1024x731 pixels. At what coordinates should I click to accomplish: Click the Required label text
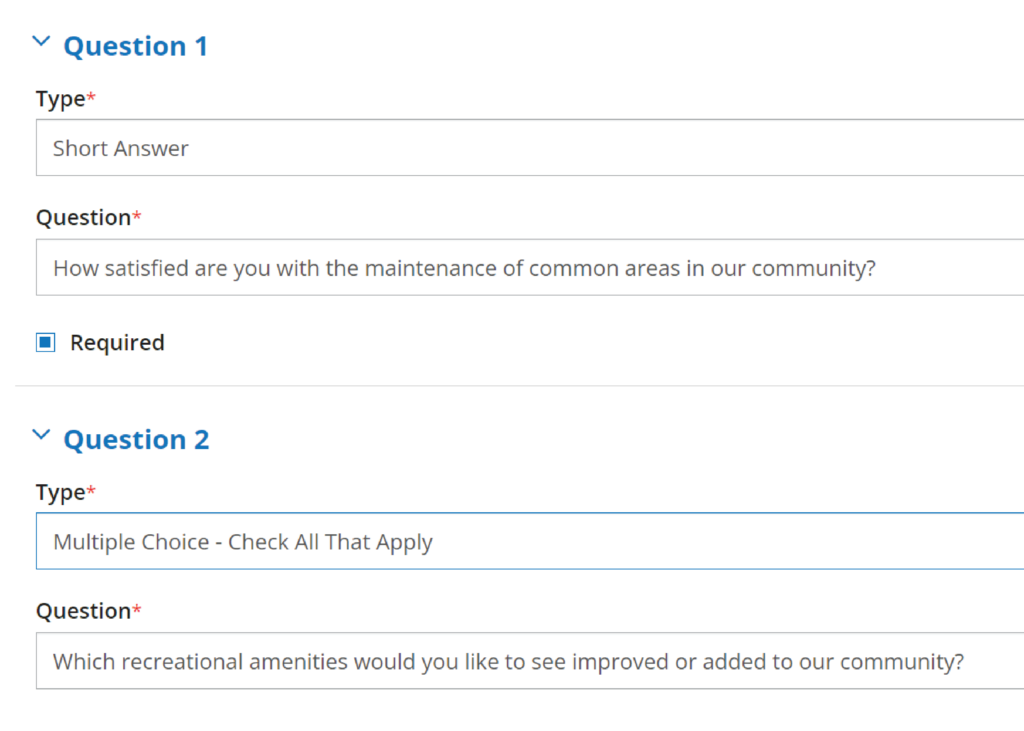118,342
